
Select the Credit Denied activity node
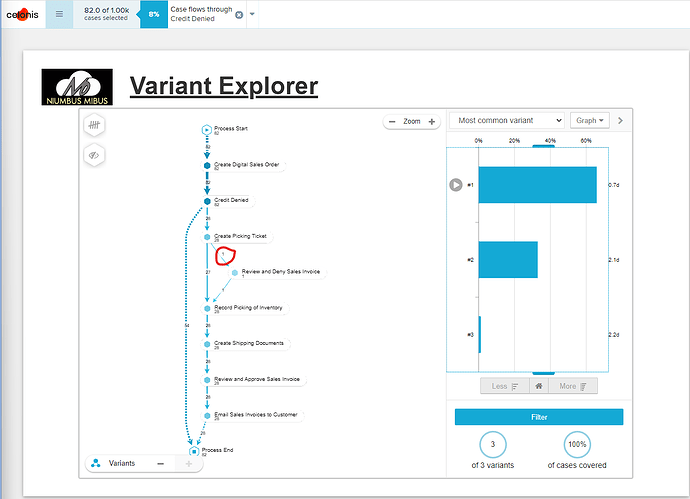207,201
